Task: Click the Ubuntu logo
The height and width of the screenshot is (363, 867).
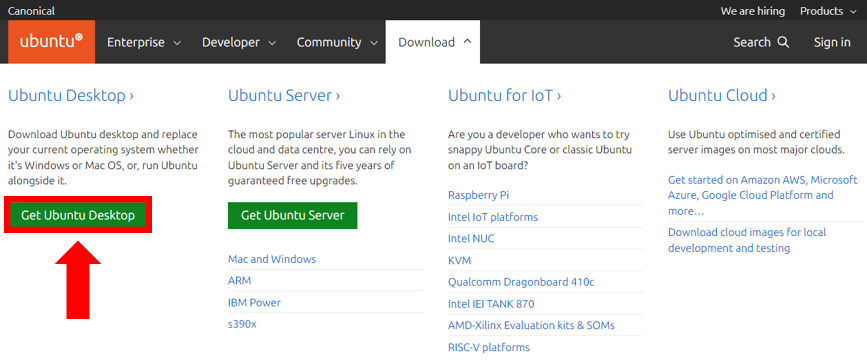Action: click(51, 42)
